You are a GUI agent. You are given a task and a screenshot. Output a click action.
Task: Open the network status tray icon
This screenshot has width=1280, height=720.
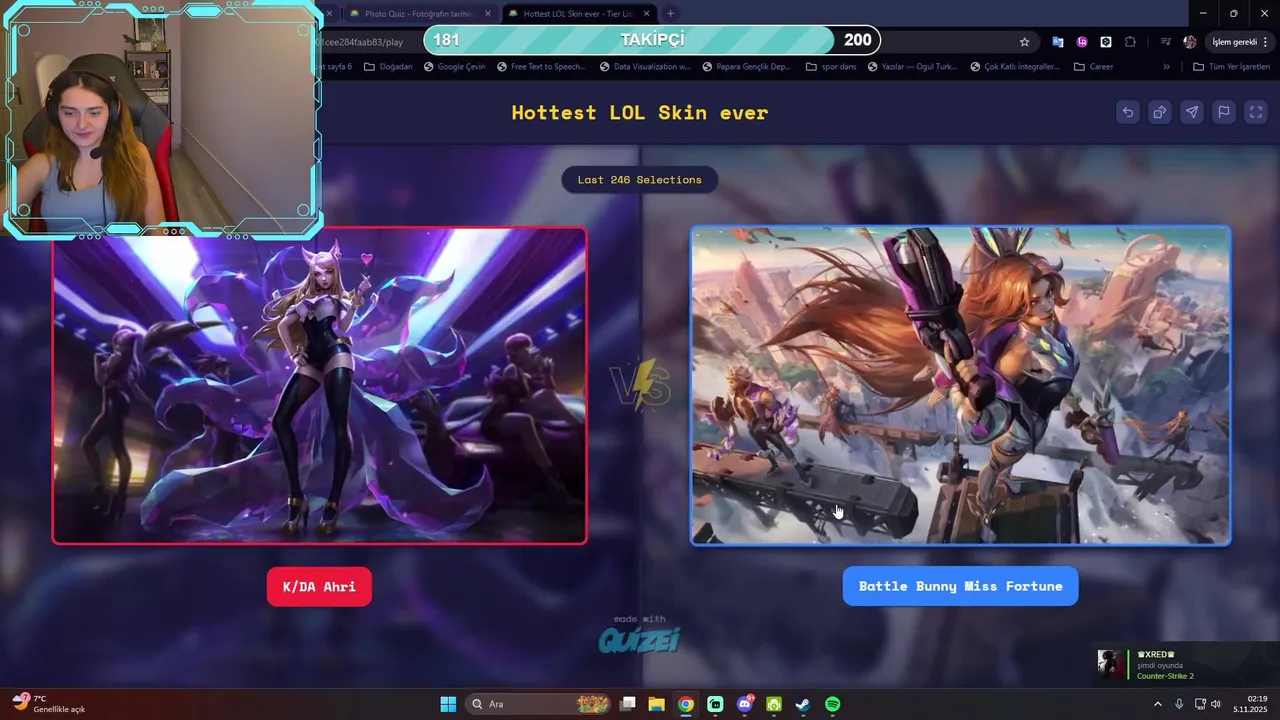click(1200, 704)
